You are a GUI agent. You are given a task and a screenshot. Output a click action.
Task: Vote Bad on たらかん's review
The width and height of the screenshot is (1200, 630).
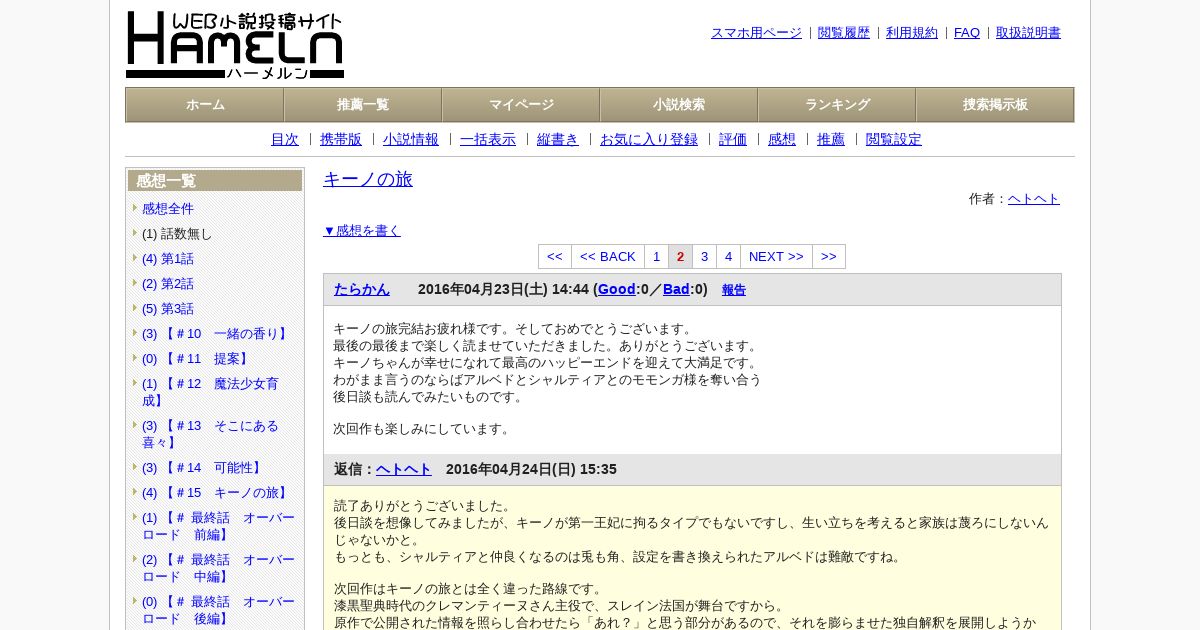(676, 289)
